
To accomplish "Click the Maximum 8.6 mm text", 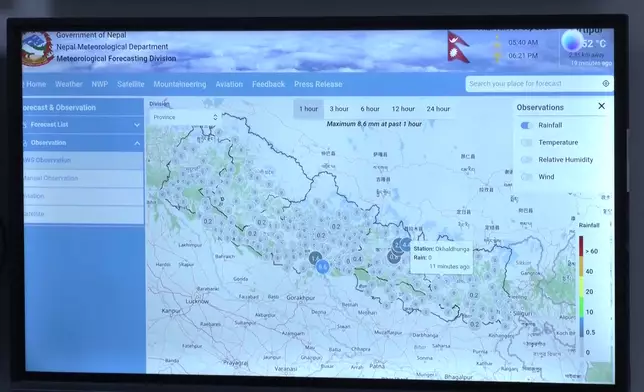I will pos(374,124).
